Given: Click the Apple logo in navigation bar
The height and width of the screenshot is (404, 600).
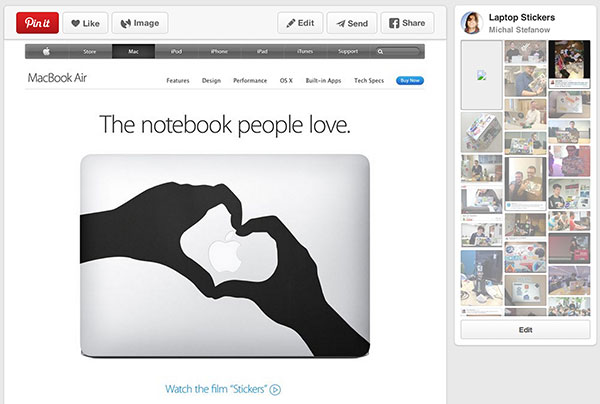Looking at the screenshot, I should click(47, 51).
